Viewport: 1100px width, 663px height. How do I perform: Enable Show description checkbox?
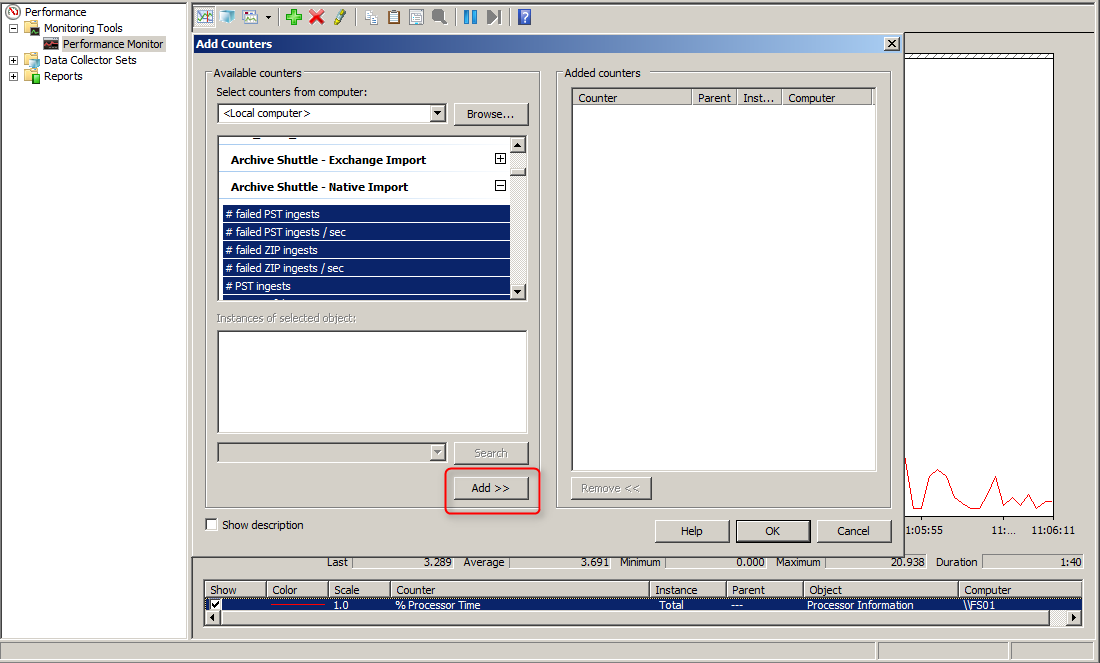(x=211, y=524)
